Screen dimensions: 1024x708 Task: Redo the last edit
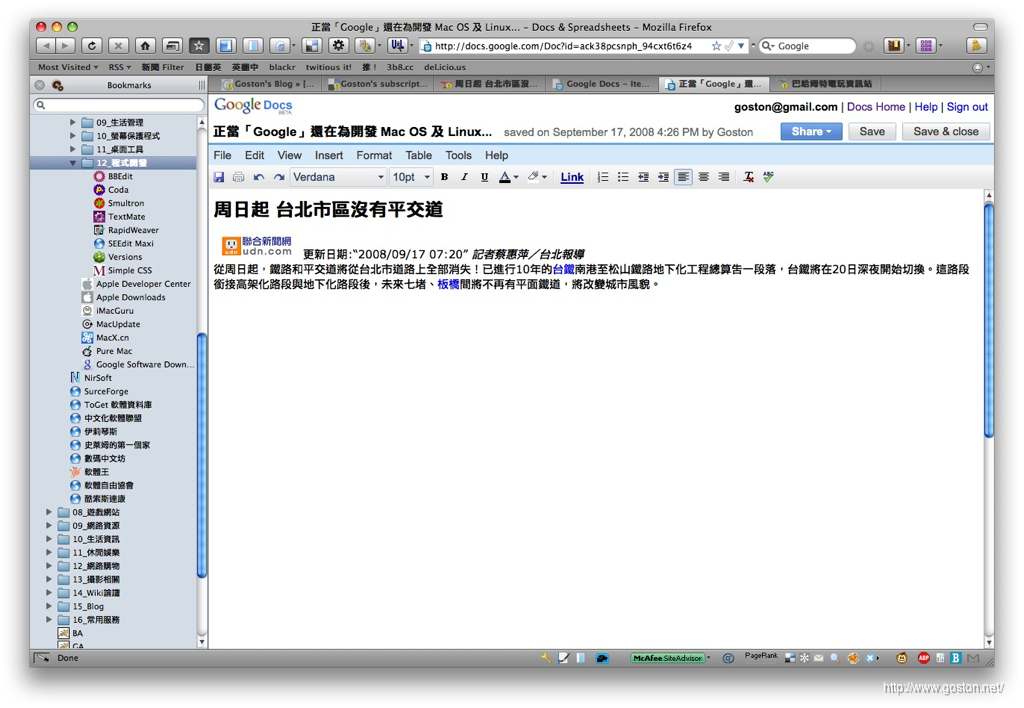coord(279,177)
